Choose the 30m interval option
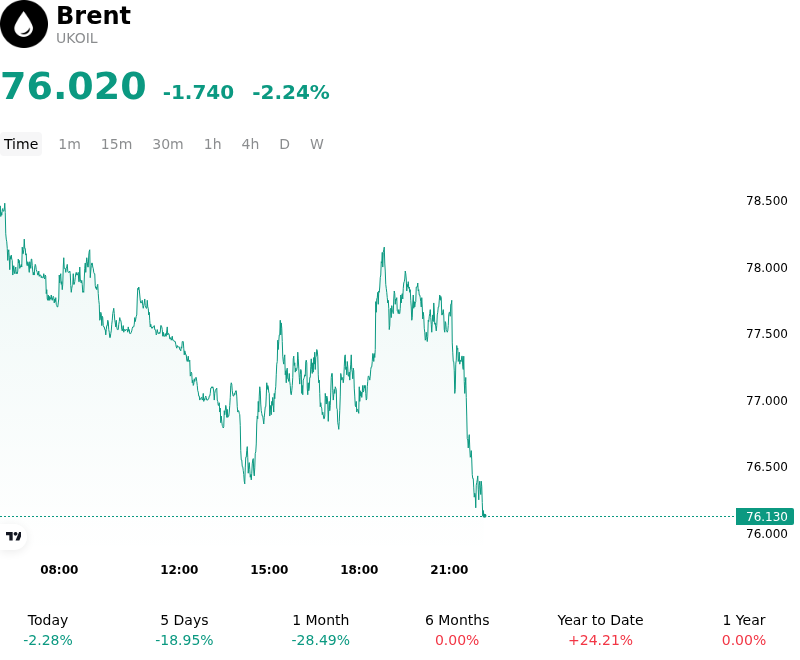Screen dimensions: 800x660 coord(168,144)
